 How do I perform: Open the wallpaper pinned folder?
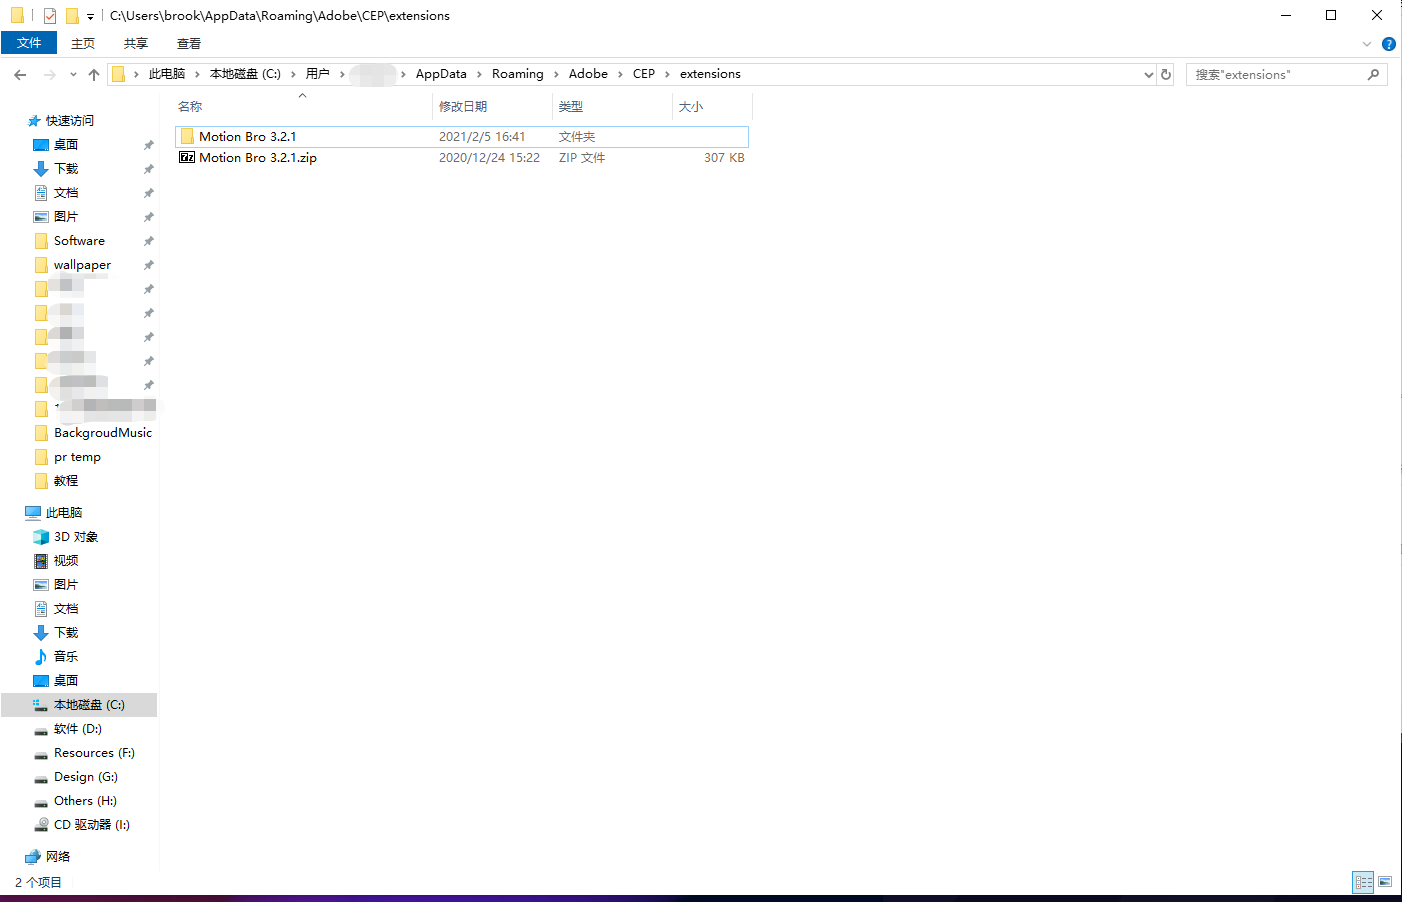click(82, 265)
